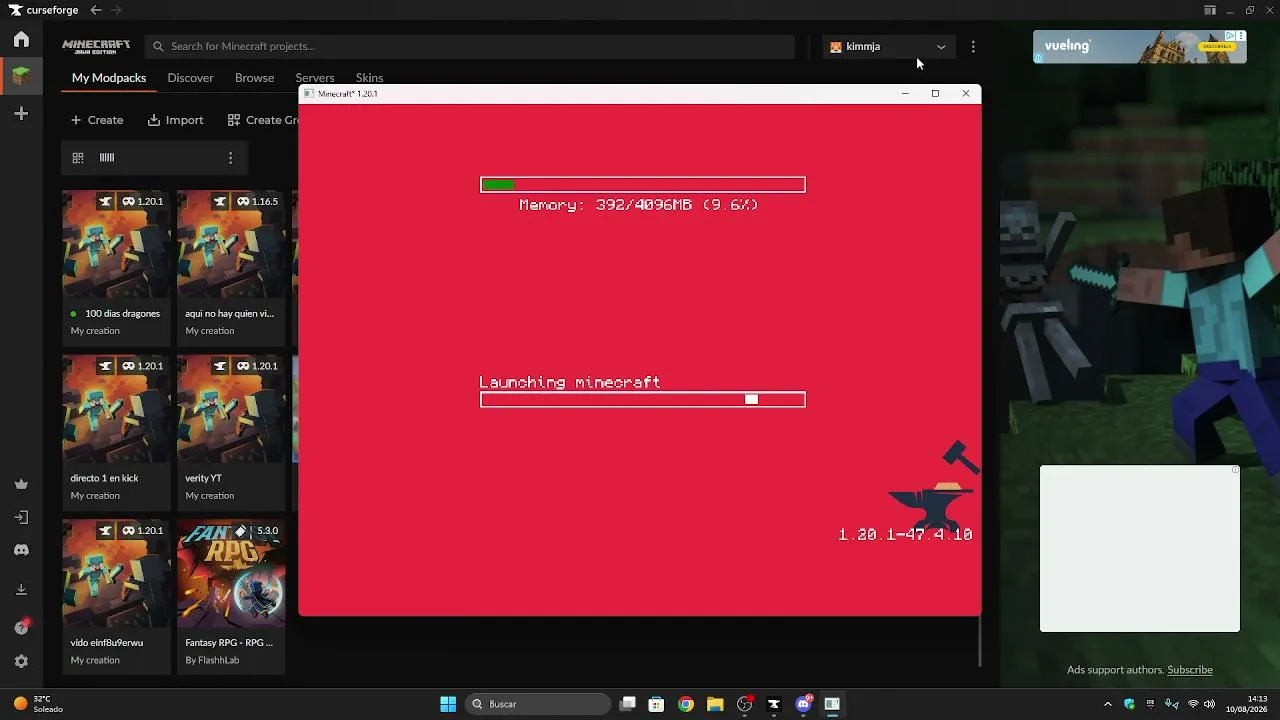Show hidden system tray icons

pyautogui.click(x=1107, y=704)
